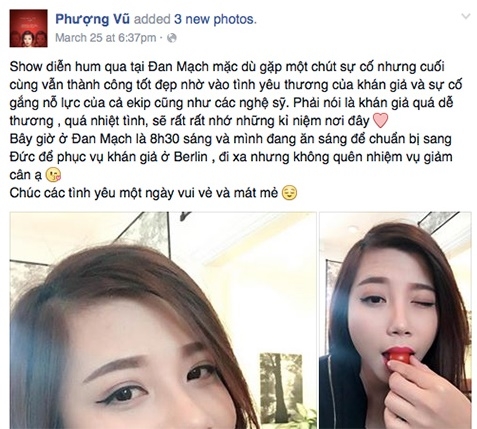Click the word 'Đức' starting sixth line
The height and width of the screenshot is (429, 477).
coord(20,157)
